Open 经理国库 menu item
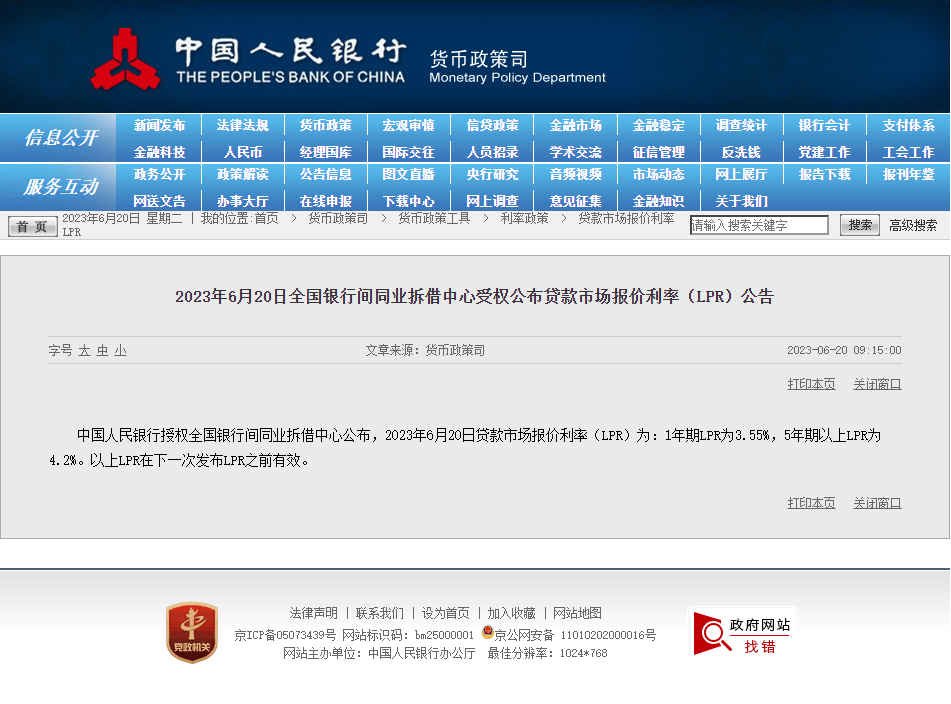This screenshot has width=951, height=704. (326, 152)
